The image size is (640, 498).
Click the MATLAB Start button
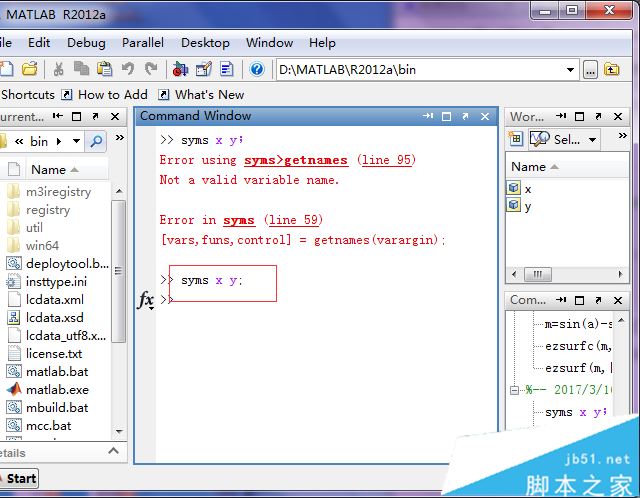click(19, 478)
